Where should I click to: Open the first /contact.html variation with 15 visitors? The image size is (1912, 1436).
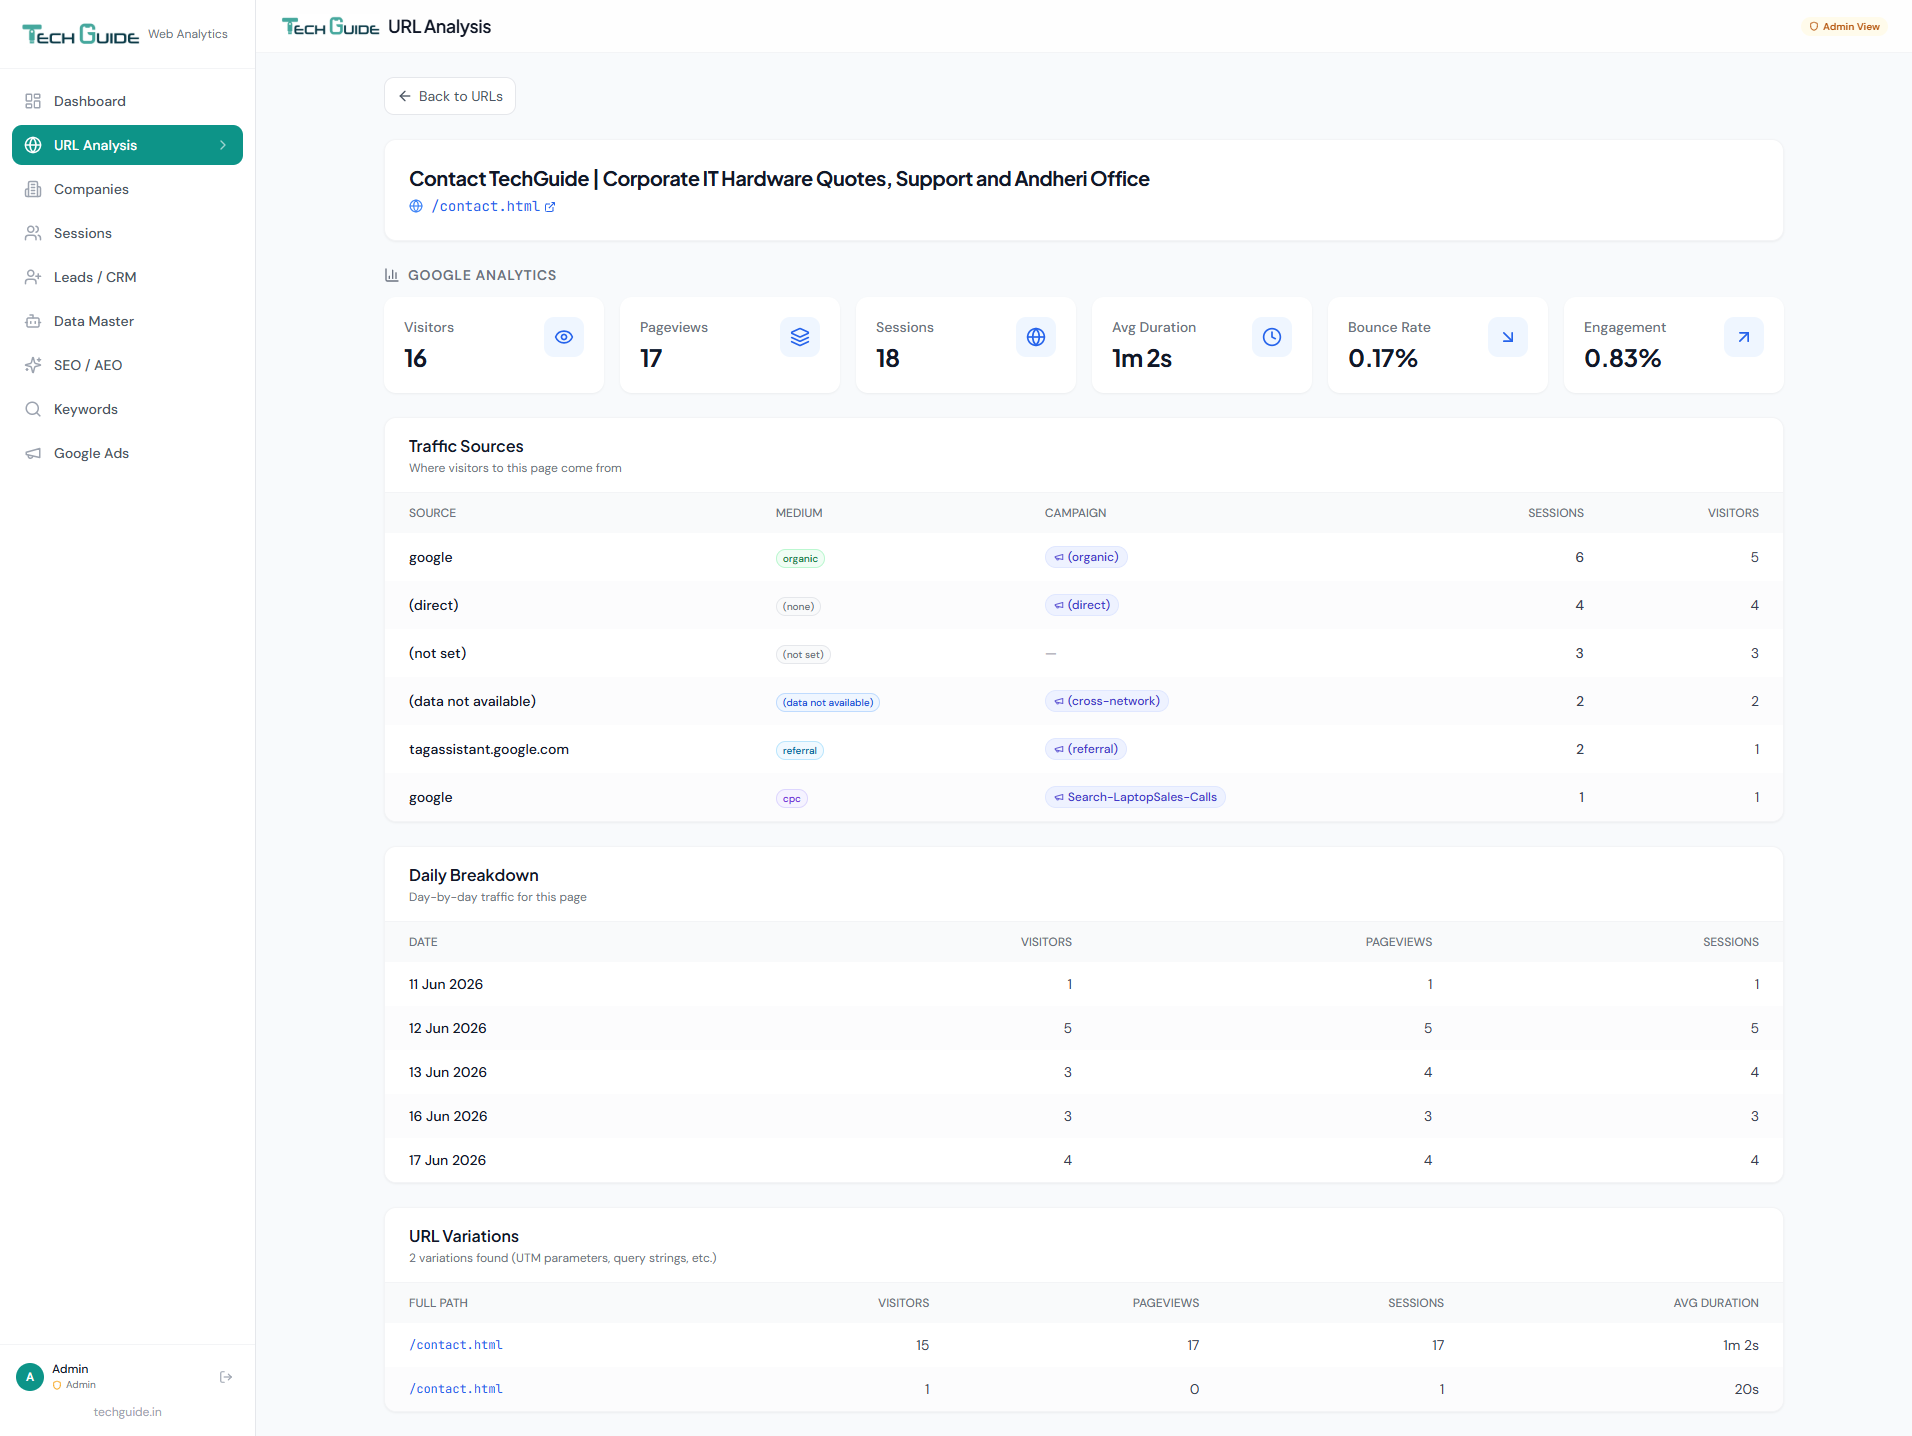456,1345
